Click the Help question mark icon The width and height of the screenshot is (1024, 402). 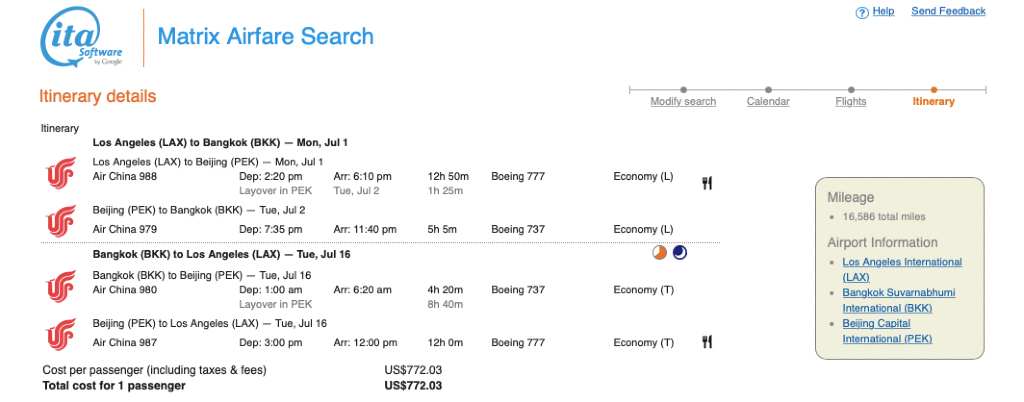(862, 12)
